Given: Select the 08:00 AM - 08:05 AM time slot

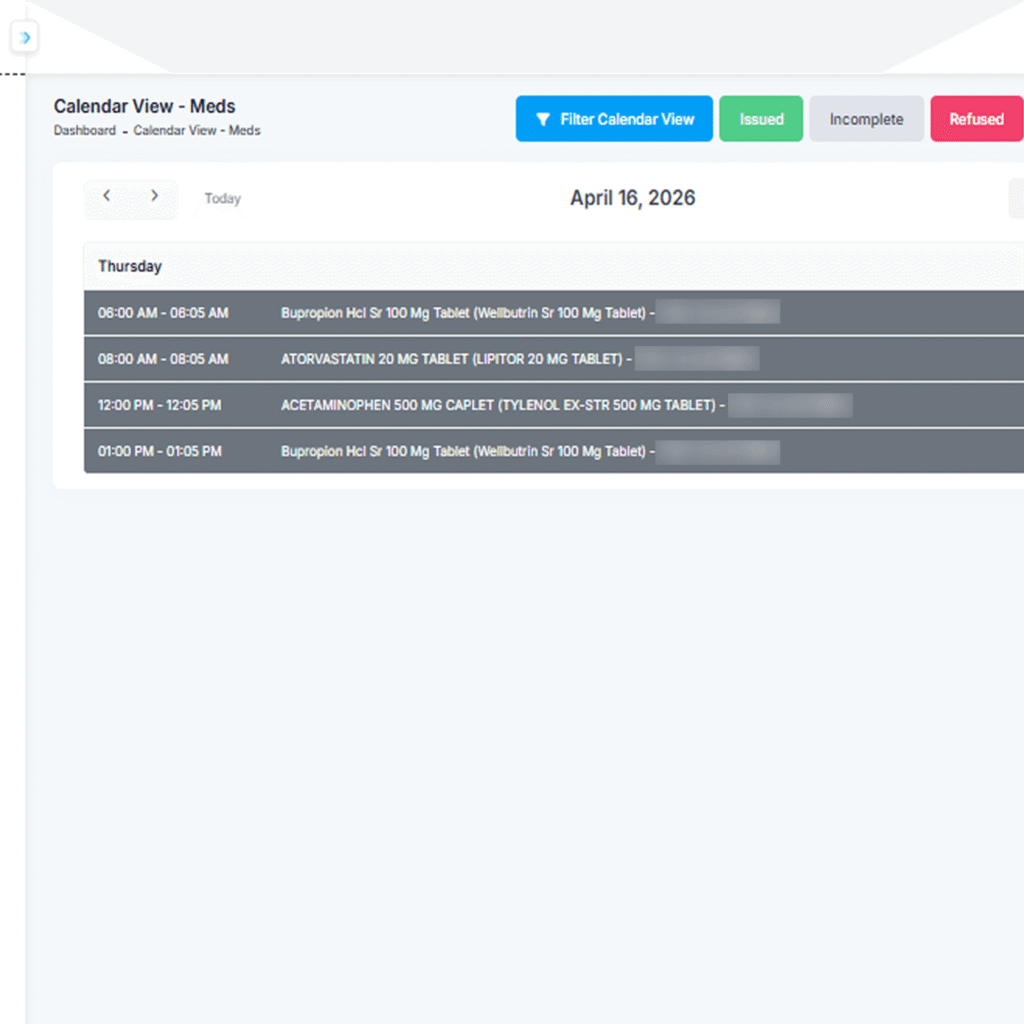Looking at the screenshot, I should click(163, 359).
